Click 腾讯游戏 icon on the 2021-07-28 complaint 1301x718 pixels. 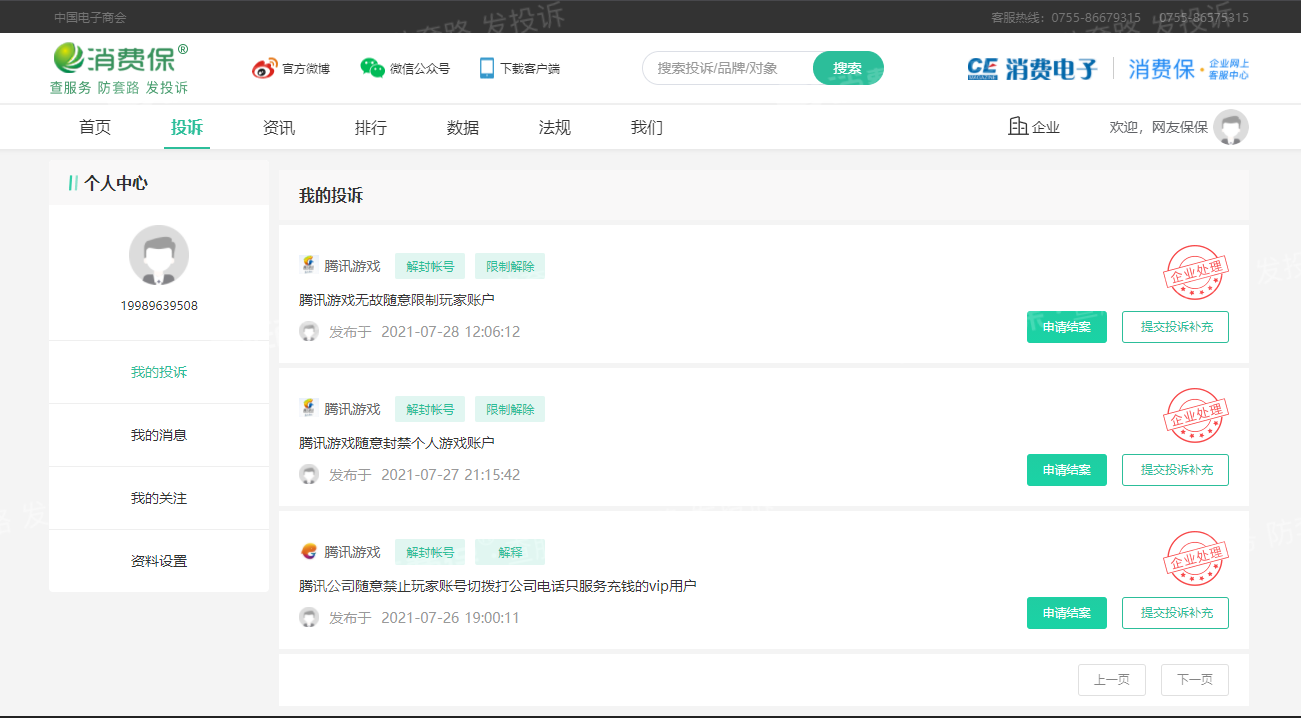[308, 266]
